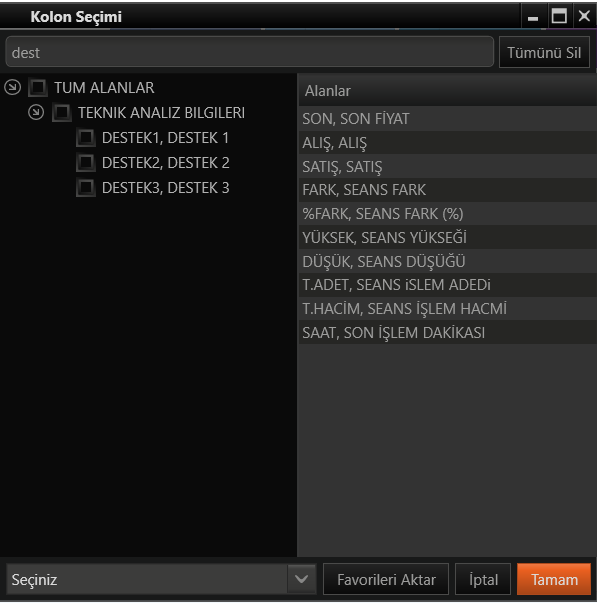Enable the DESTEK2 checkbox
The height and width of the screenshot is (603, 597).
[x=86, y=162]
